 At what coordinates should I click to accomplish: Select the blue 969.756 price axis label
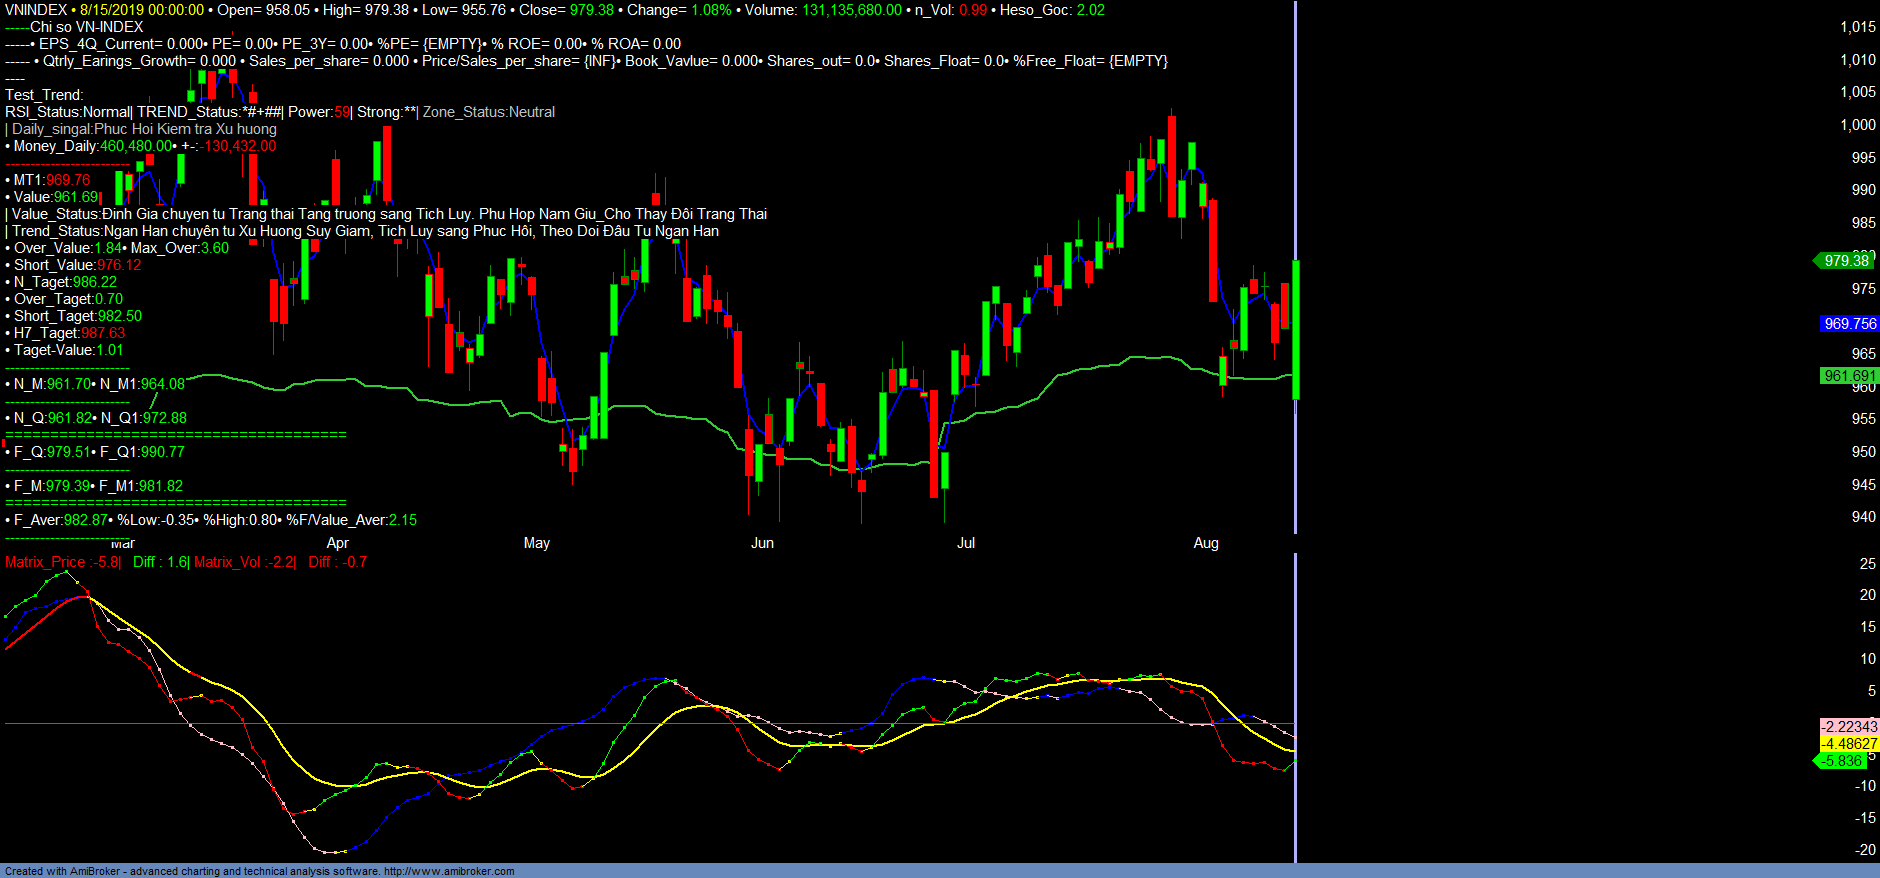pos(1849,324)
